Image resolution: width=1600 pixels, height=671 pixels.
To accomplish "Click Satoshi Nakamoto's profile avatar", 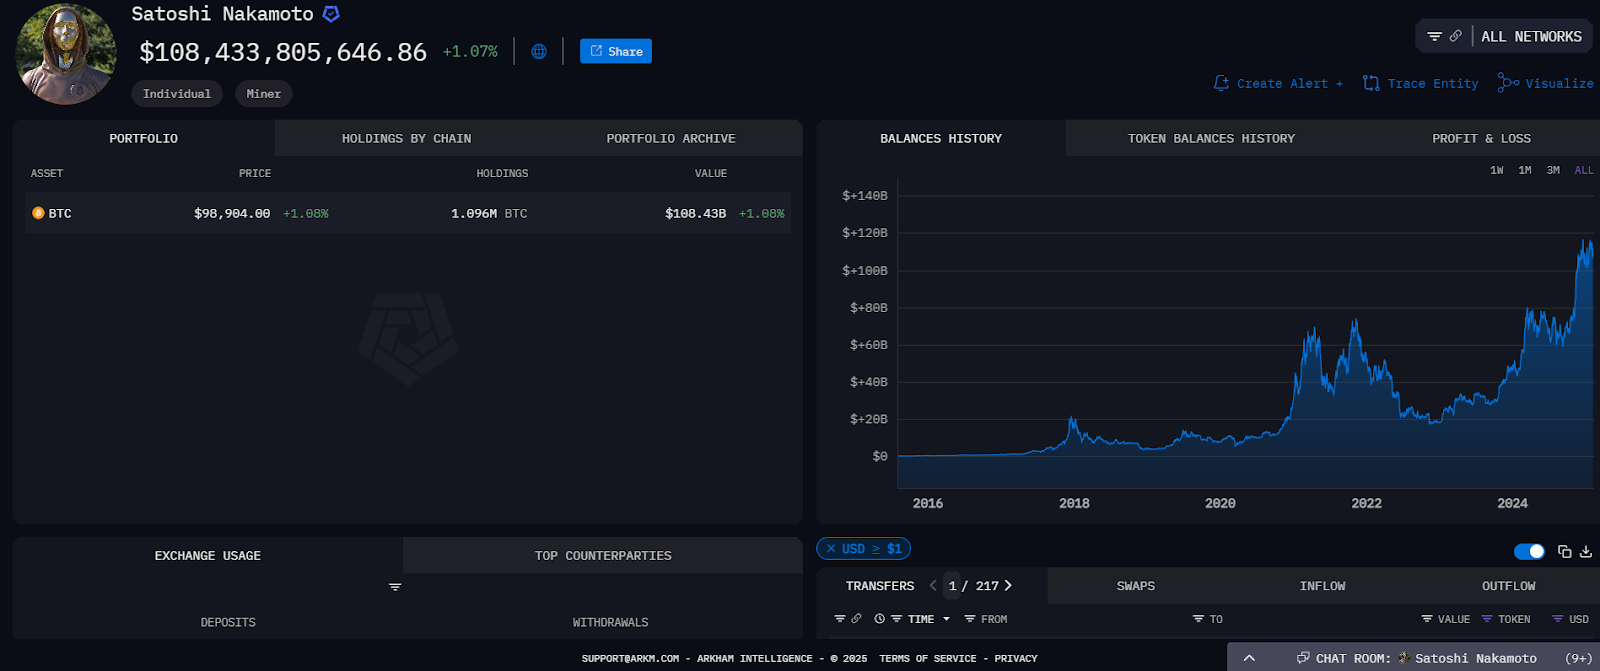I will tap(66, 54).
